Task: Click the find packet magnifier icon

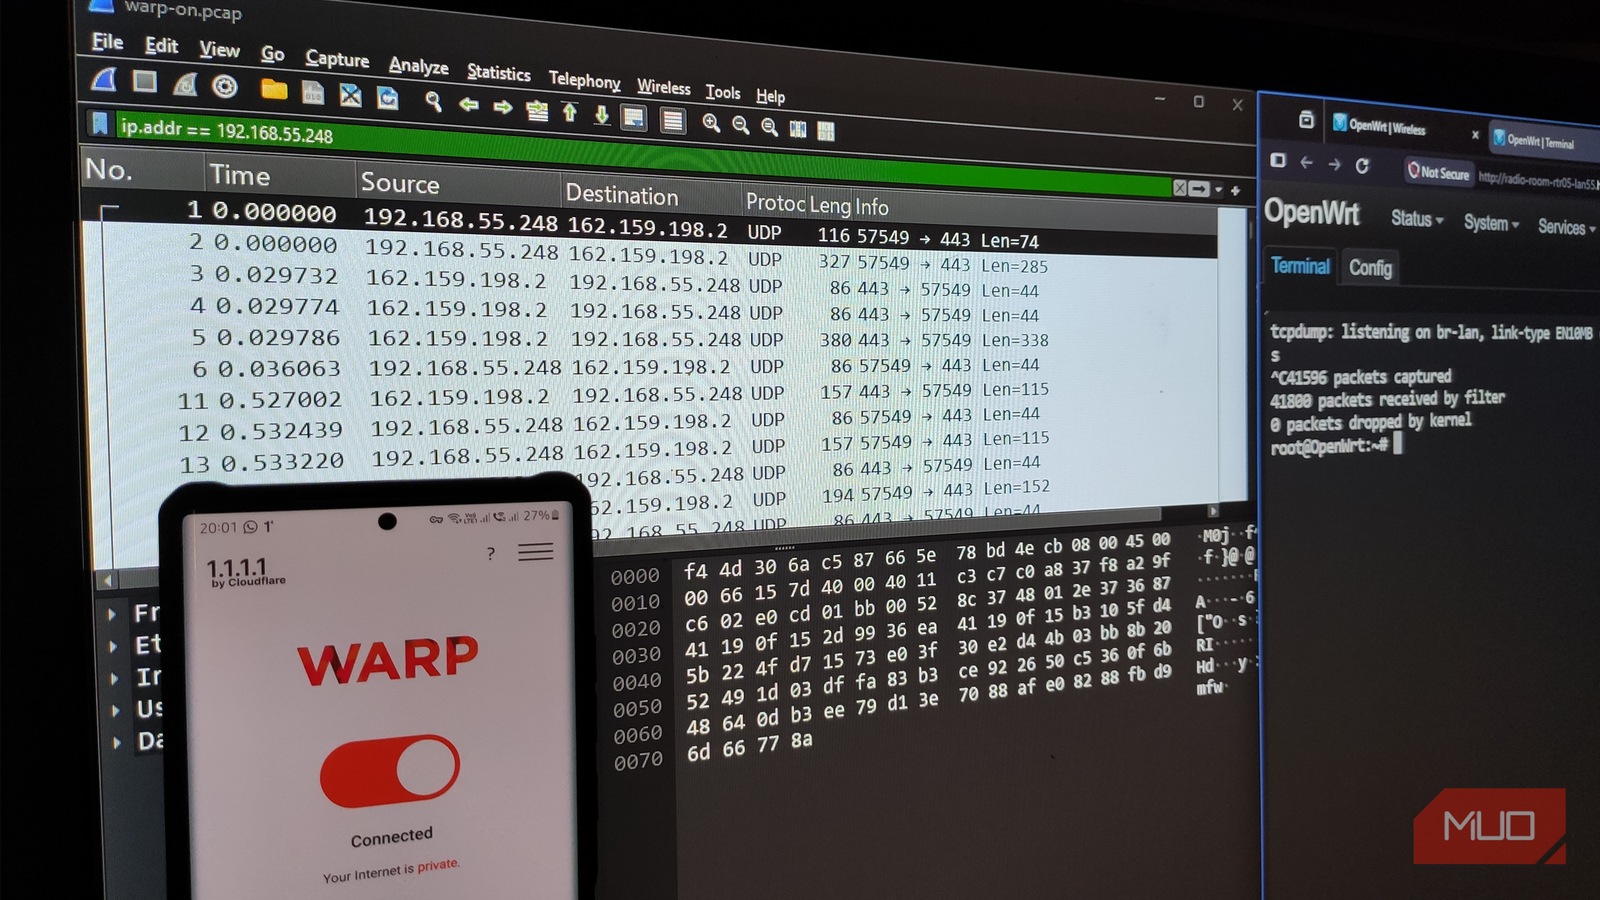Action: [x=433, y=101]
